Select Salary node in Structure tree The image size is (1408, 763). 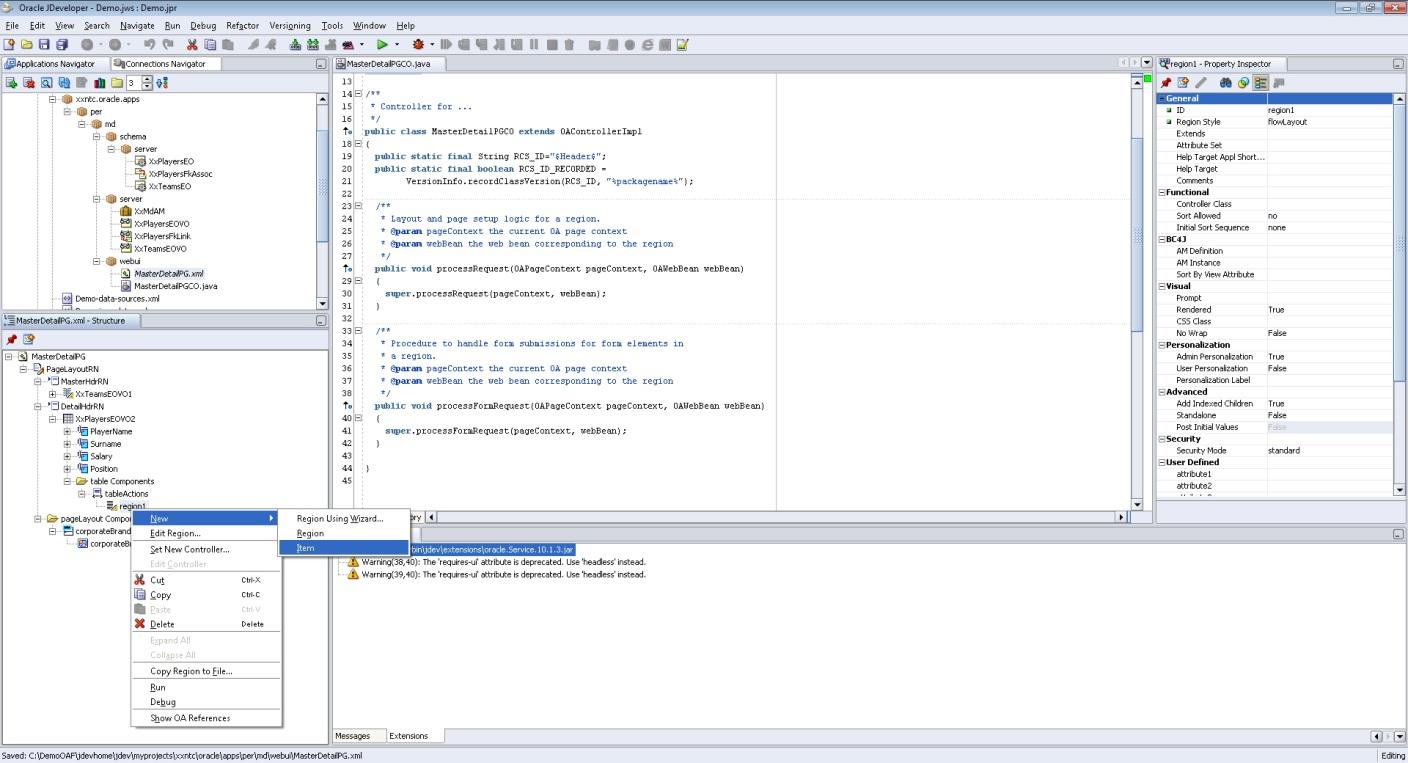[101, 456]
